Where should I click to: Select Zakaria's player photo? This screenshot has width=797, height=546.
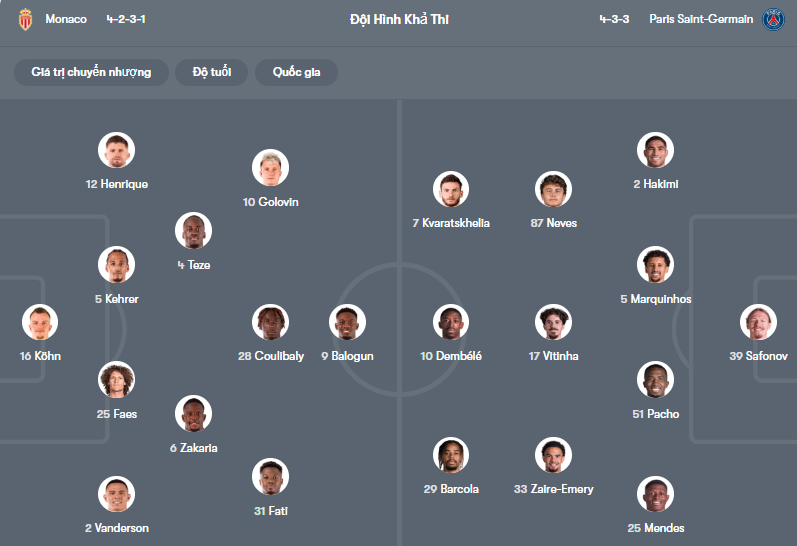point(193,414)
